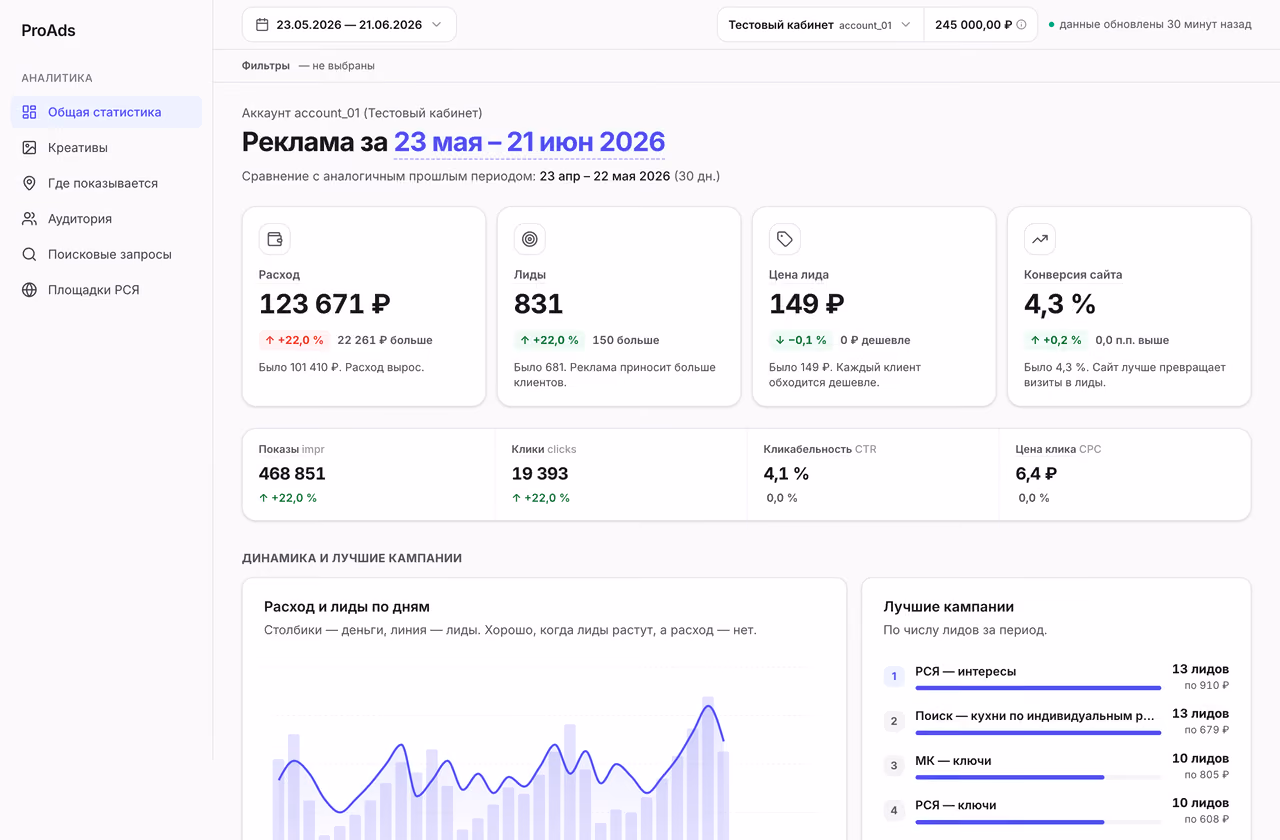Click the calendar icon in date picker
This screenshot has width=1280, height=840.
point(262,25)
